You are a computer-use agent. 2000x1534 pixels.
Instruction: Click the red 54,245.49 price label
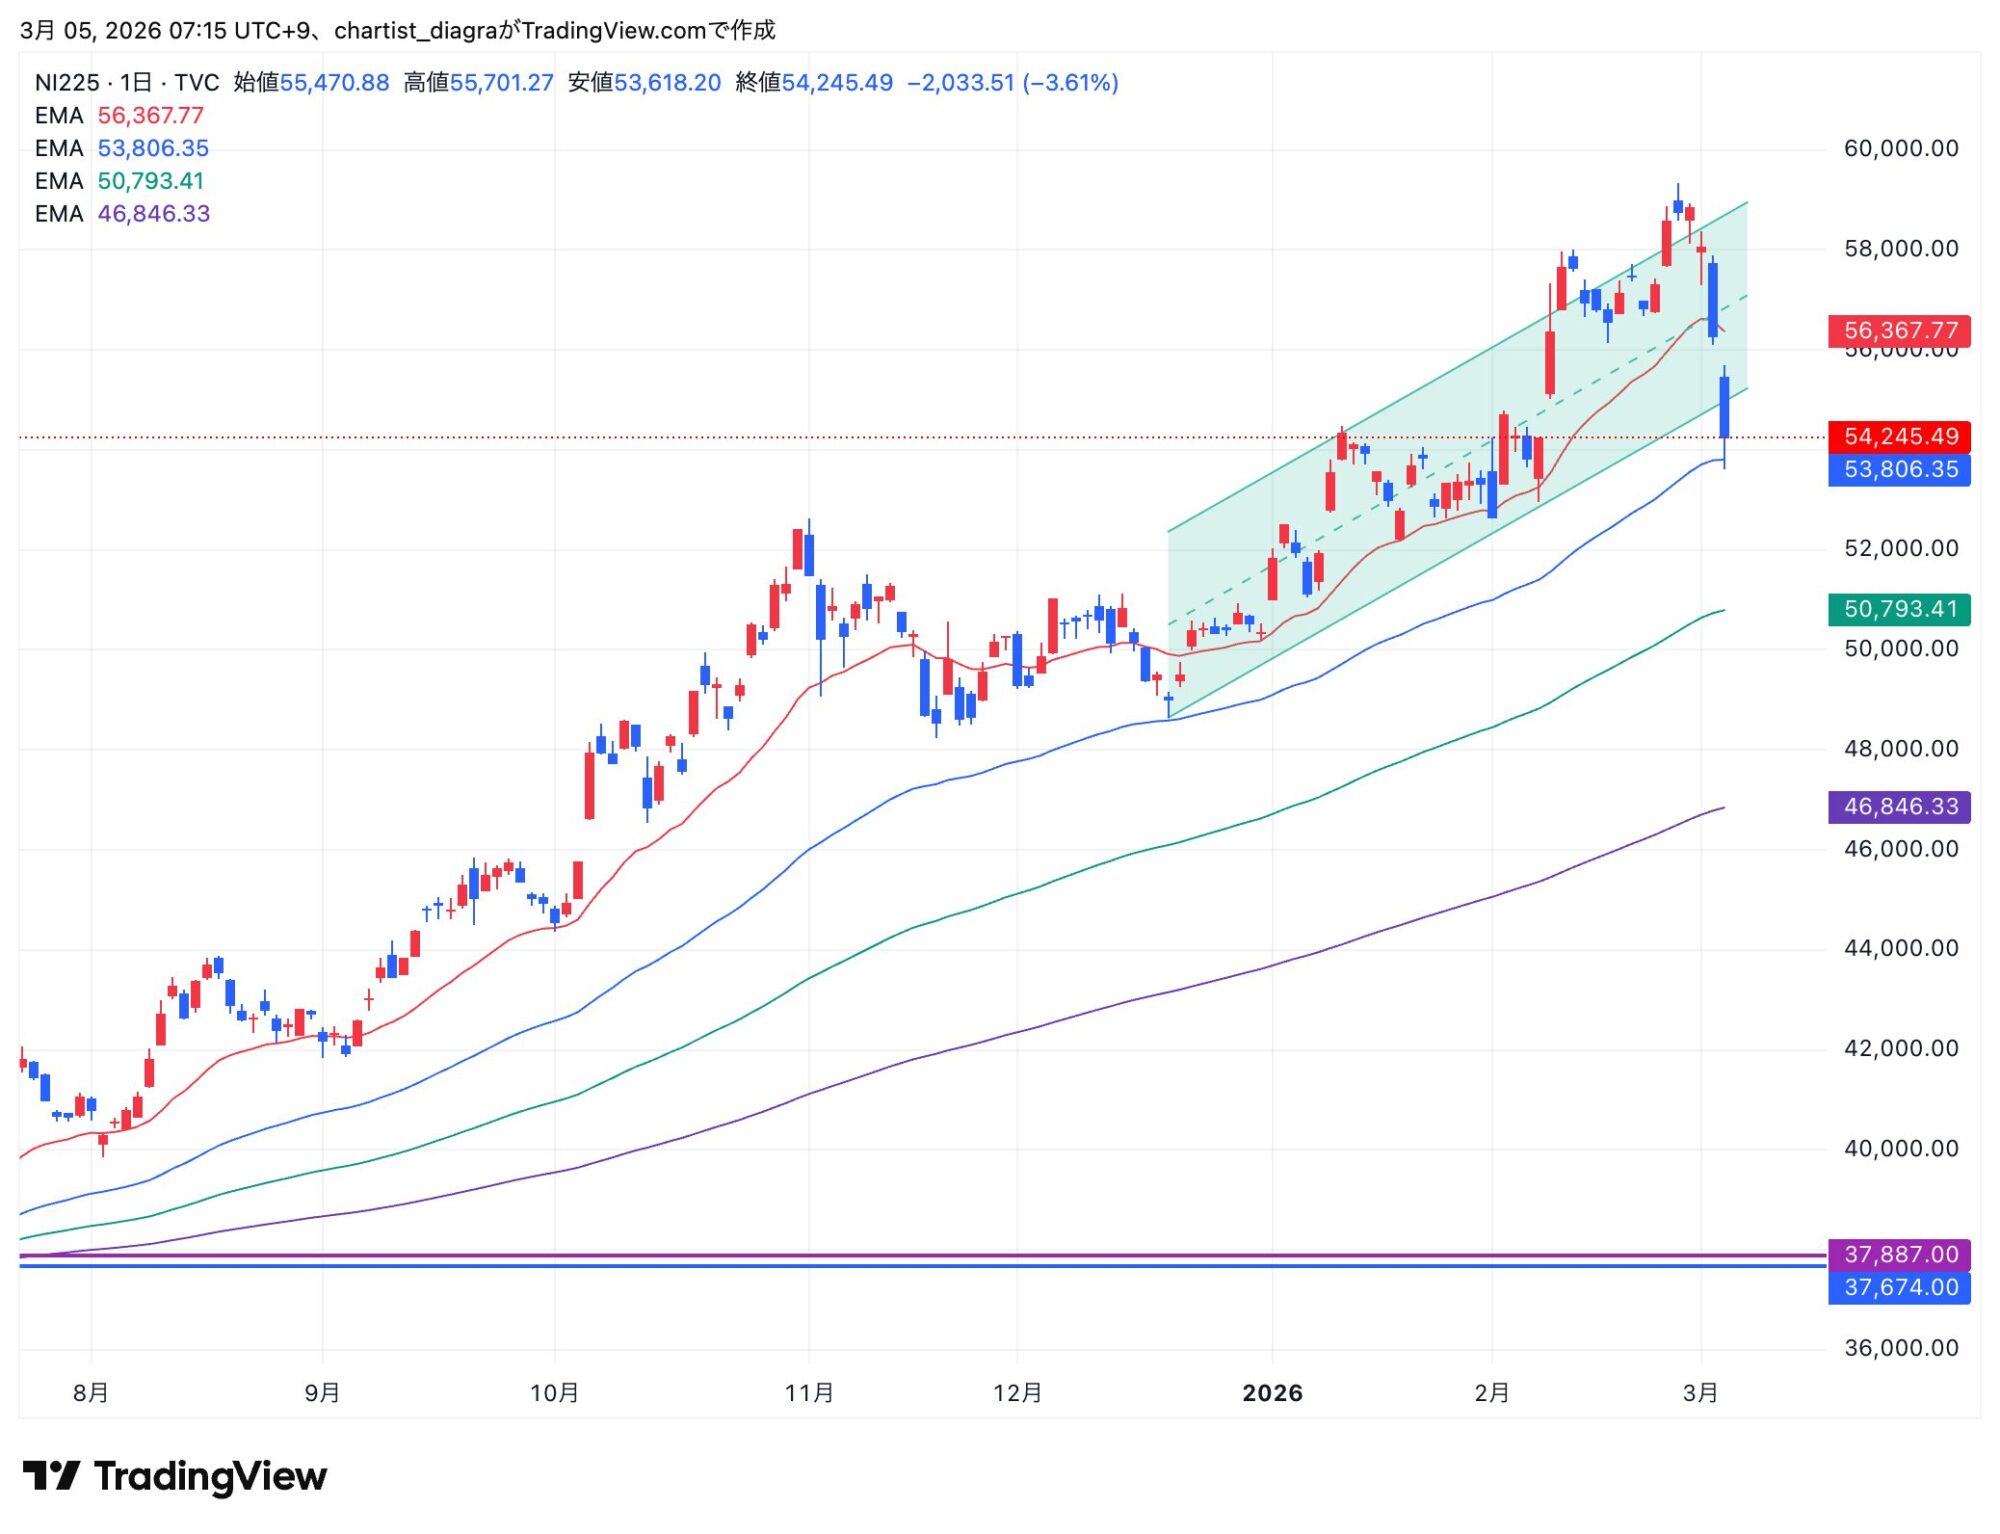coord(1899,437)
